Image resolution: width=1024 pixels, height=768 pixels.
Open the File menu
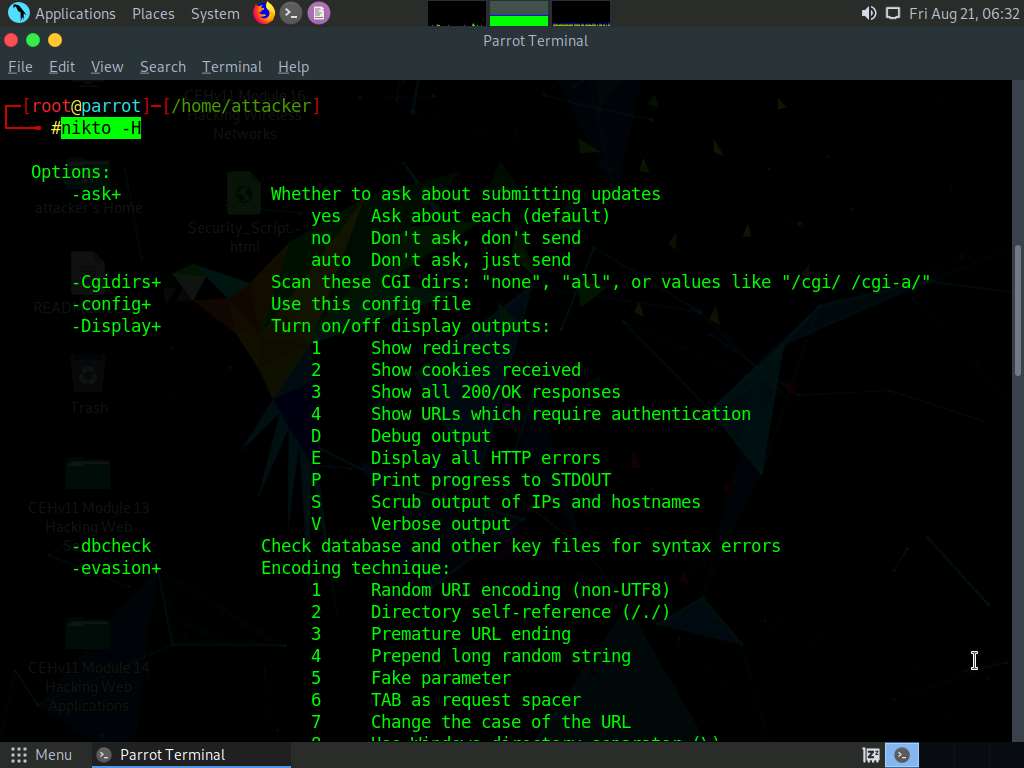(x=20, y=67)
